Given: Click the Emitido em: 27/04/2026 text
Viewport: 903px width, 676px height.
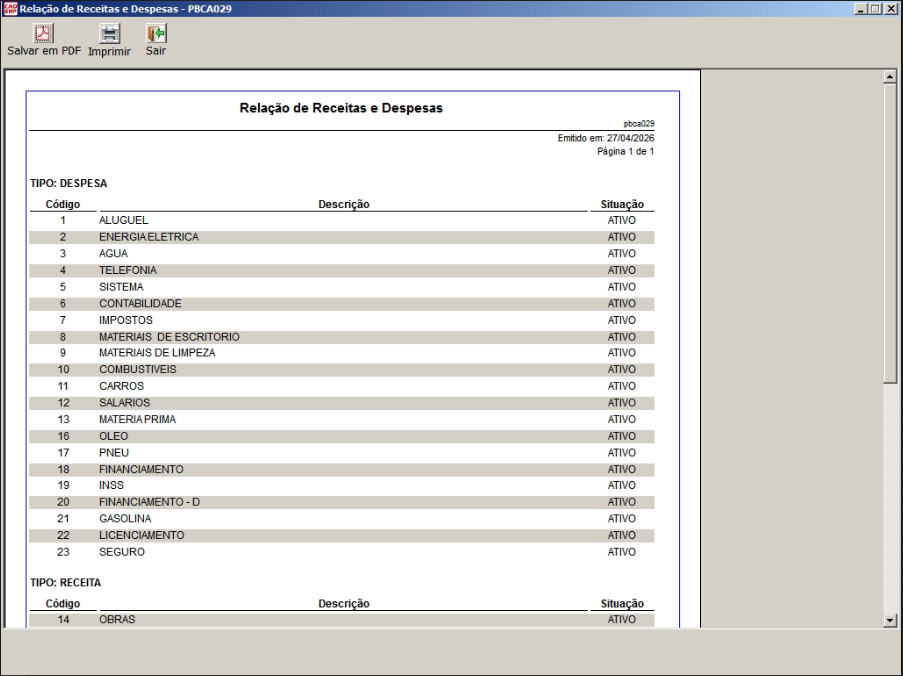Looking at the screenshot, I should 606,138.
